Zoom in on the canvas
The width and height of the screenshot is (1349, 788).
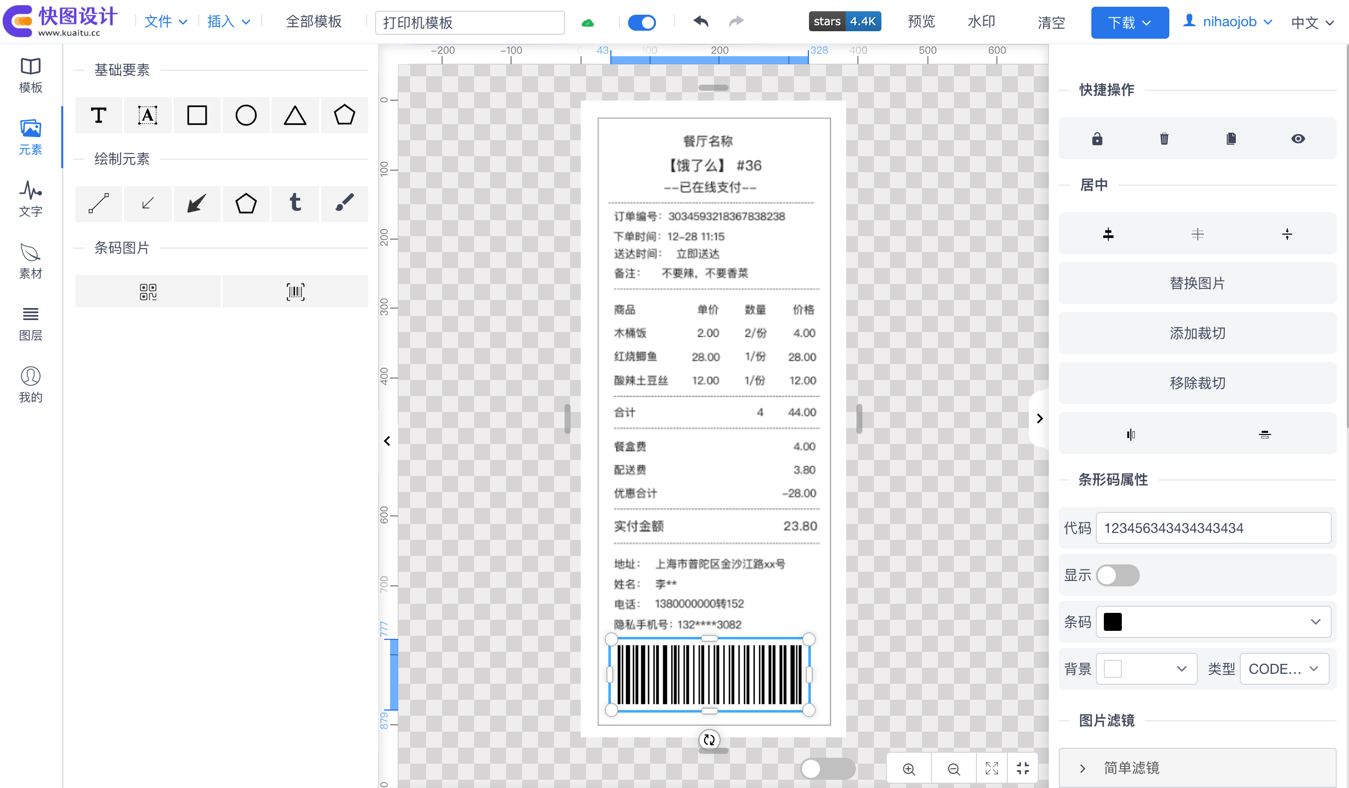click(x=909, y=768)
